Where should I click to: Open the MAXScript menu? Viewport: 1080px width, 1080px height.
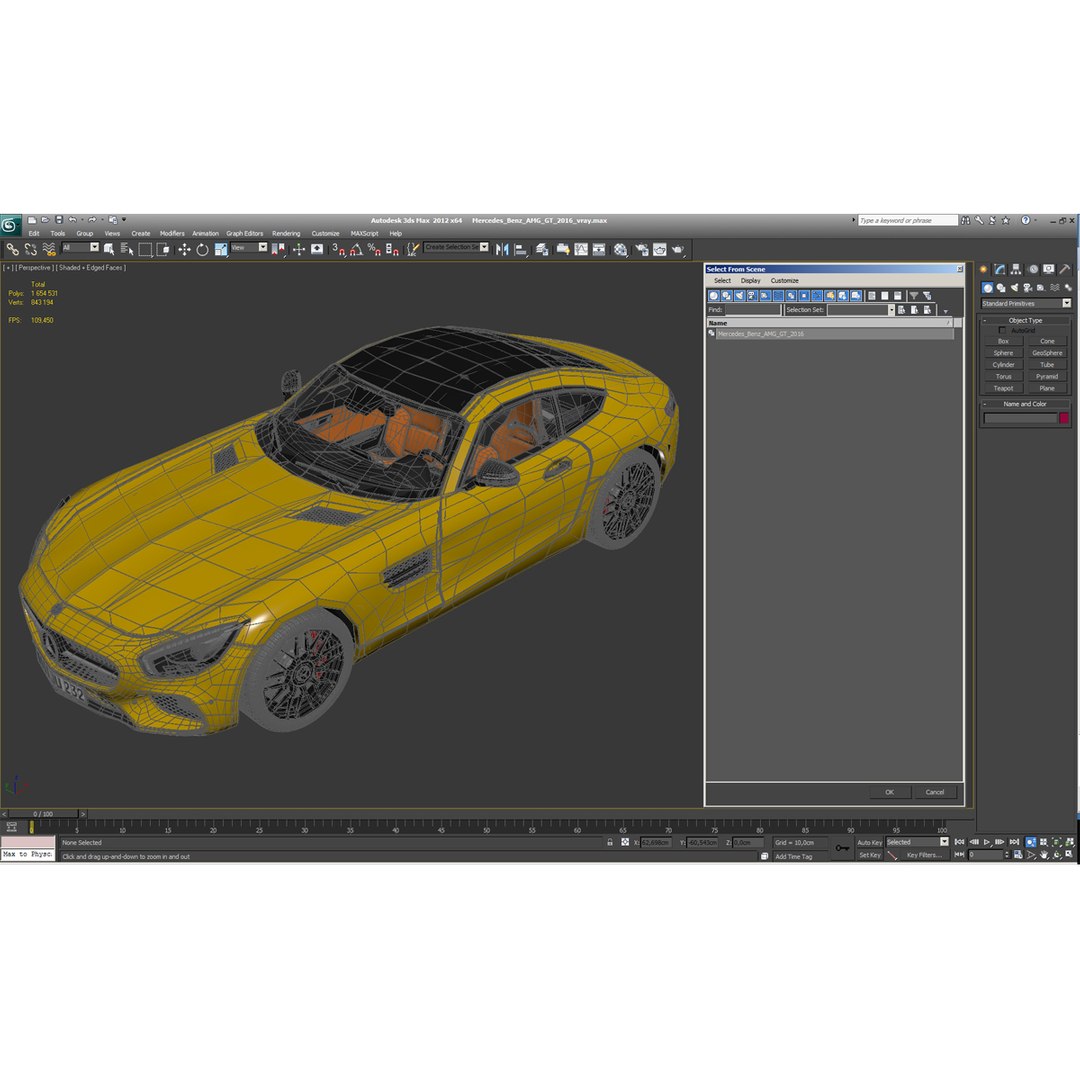point(364,233)
